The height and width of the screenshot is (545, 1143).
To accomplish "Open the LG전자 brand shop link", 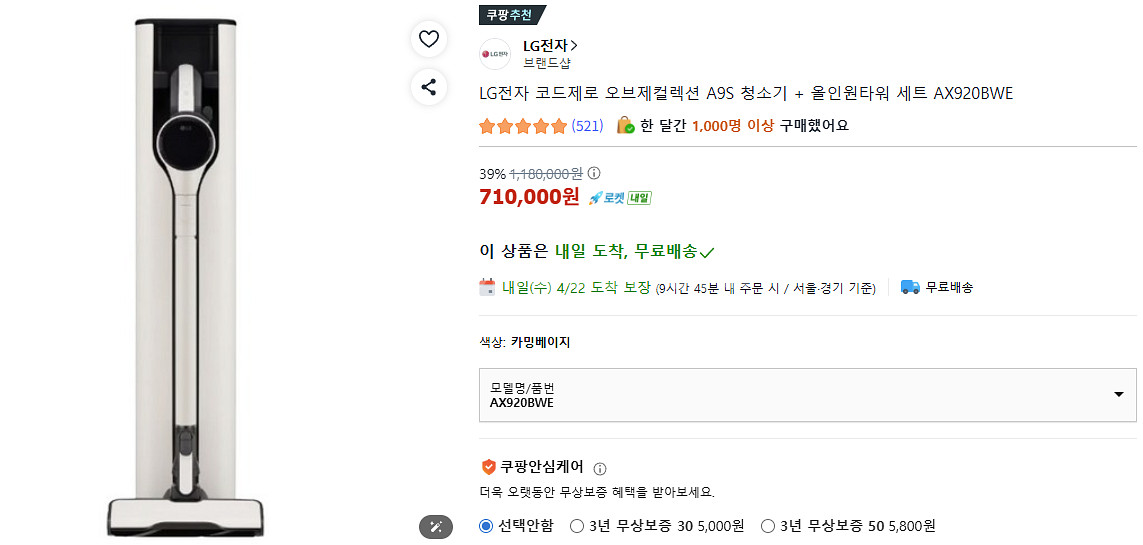I will 550,45.
